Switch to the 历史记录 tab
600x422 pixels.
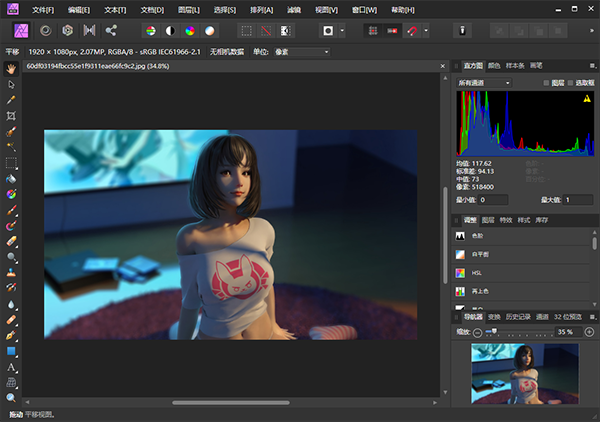[x=517, y=317]
